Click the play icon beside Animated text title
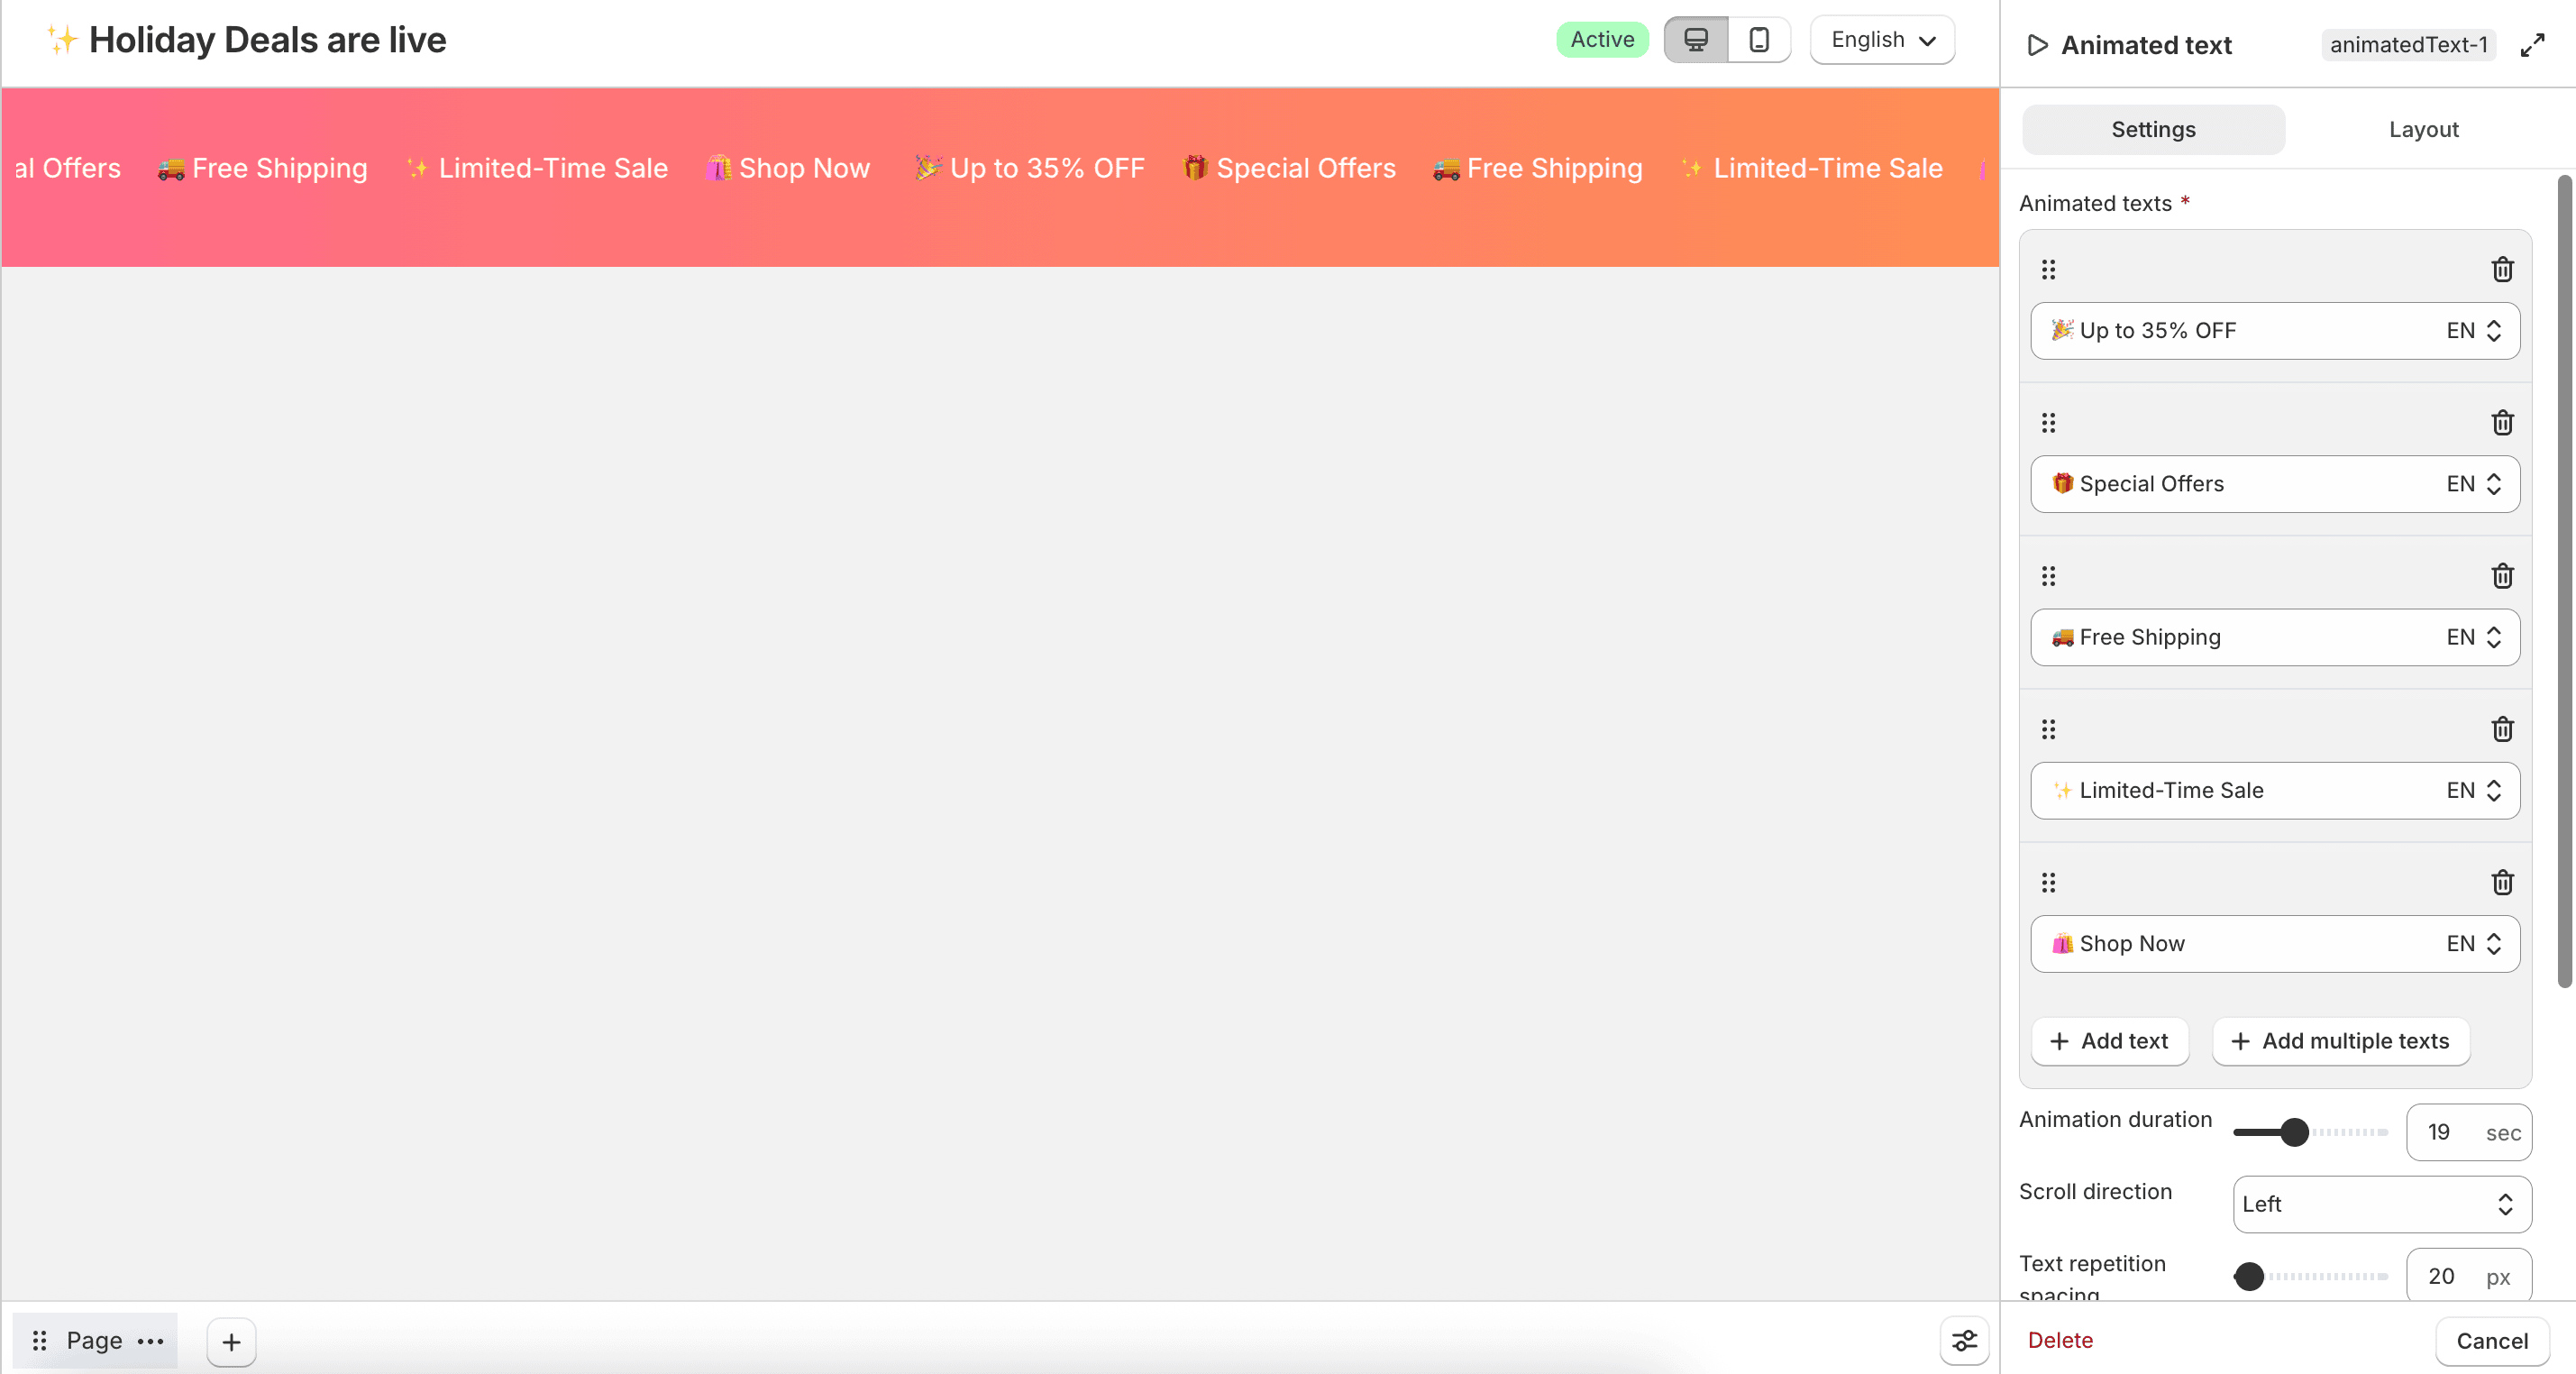 [2037, 45]
